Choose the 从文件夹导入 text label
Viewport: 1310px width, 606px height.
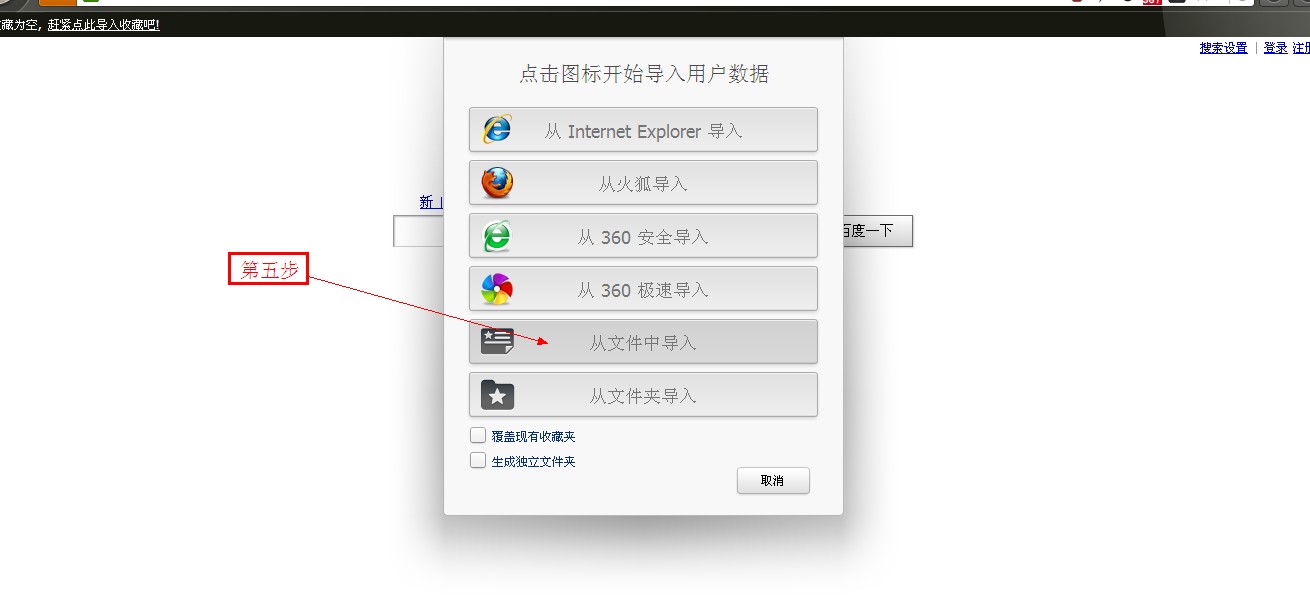point(643,396)
